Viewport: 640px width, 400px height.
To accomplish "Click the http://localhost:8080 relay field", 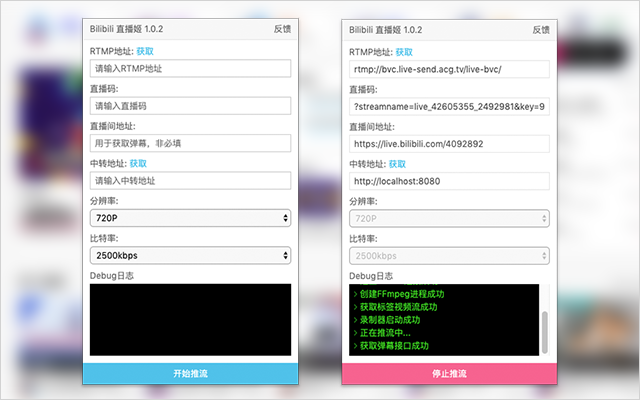I will pyautogui.click(x=449, y=181).
